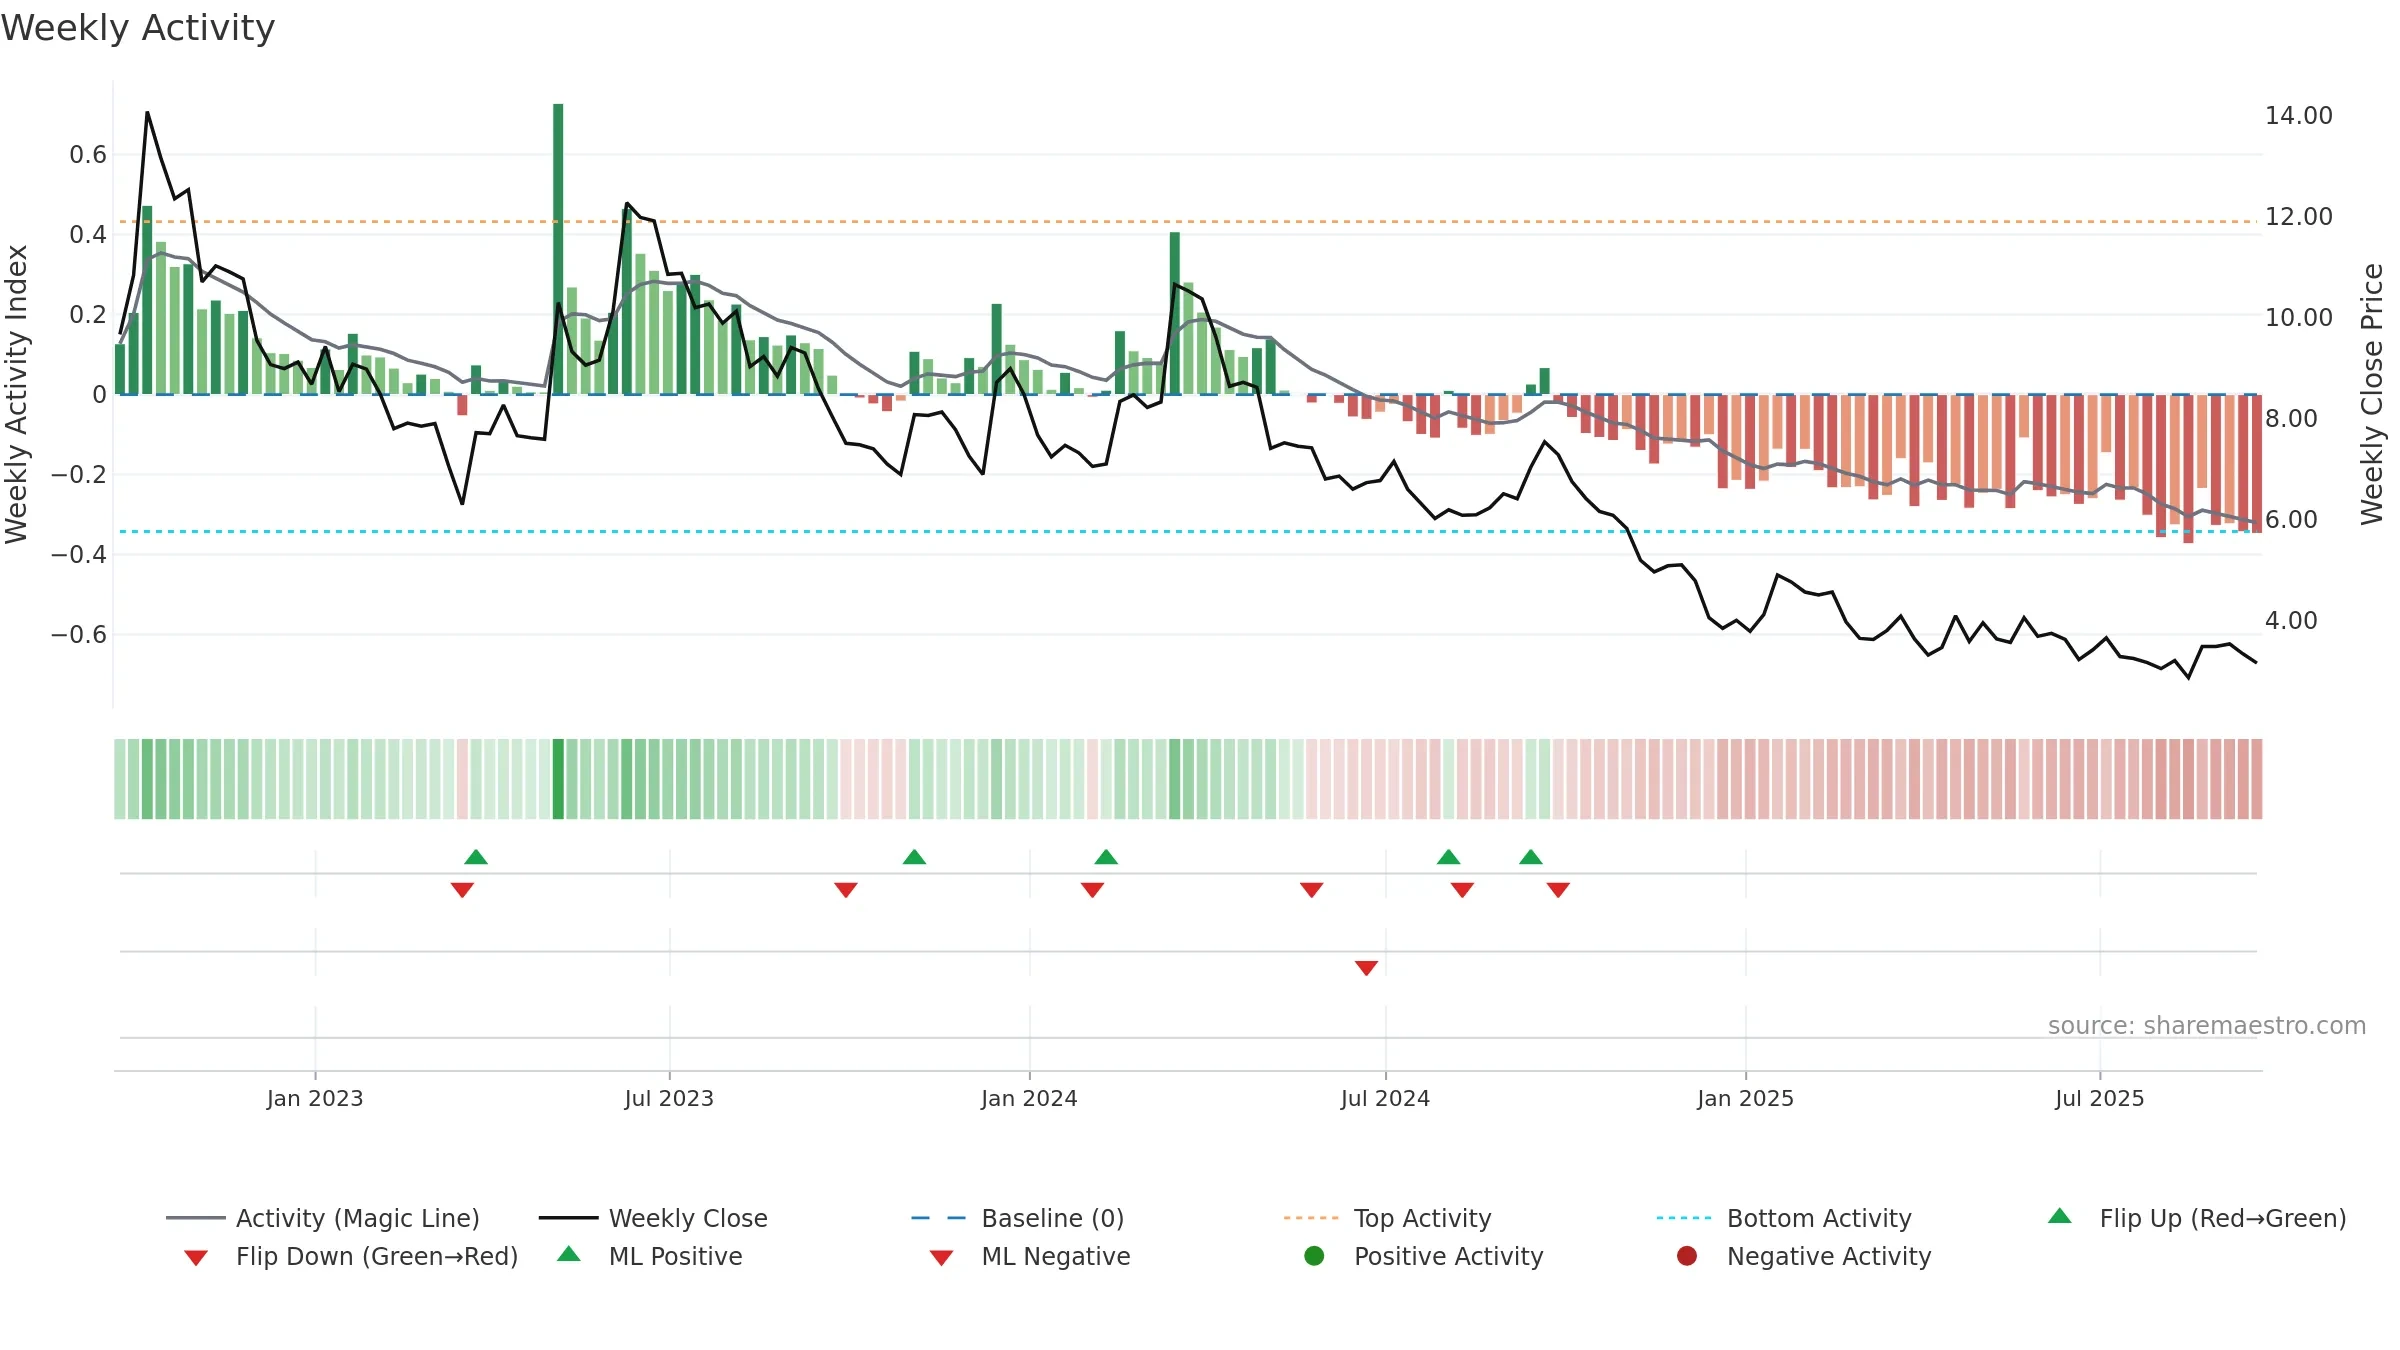Click the −0.2 left axis tick label

pos(79,474)
